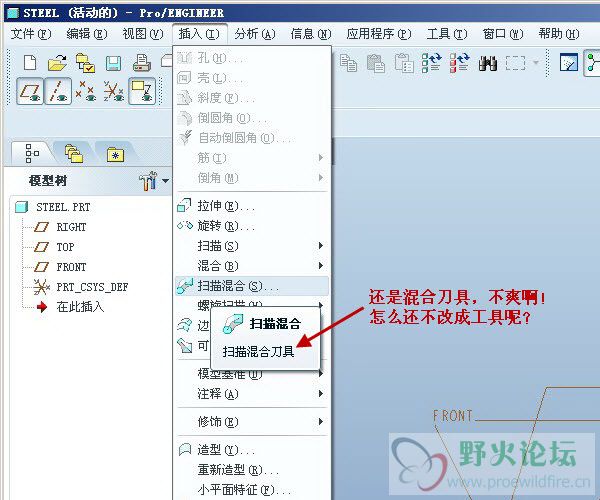Click the style feature icon beside 造型
Screen dimensions: 600x500
coord(185,449)
